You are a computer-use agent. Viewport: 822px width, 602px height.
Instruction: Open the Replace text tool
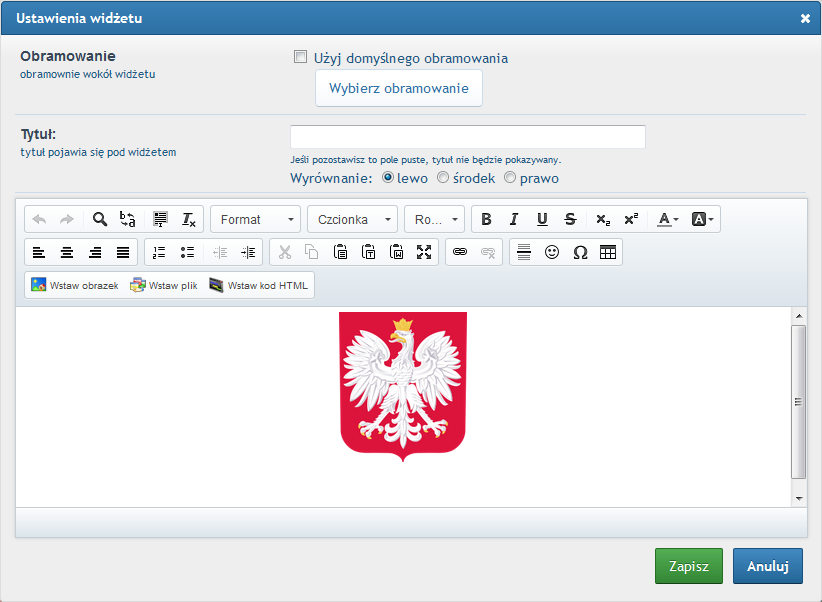(x=127, y=219)
